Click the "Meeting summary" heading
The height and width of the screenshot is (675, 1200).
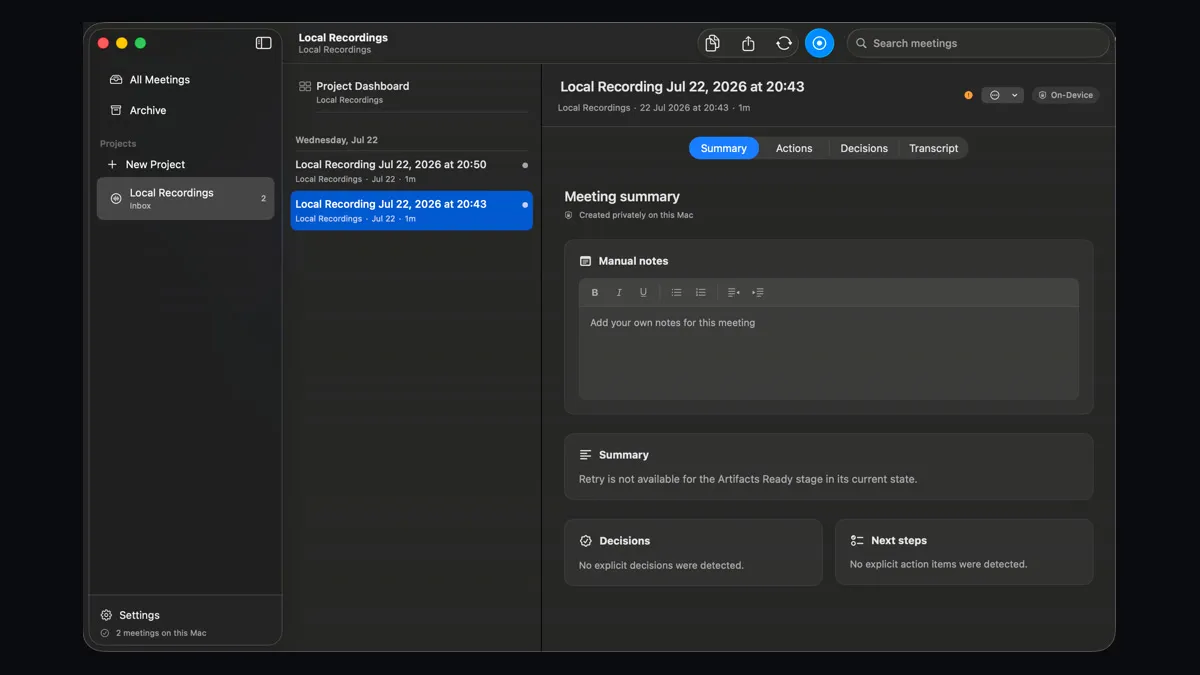coord(622,197)
